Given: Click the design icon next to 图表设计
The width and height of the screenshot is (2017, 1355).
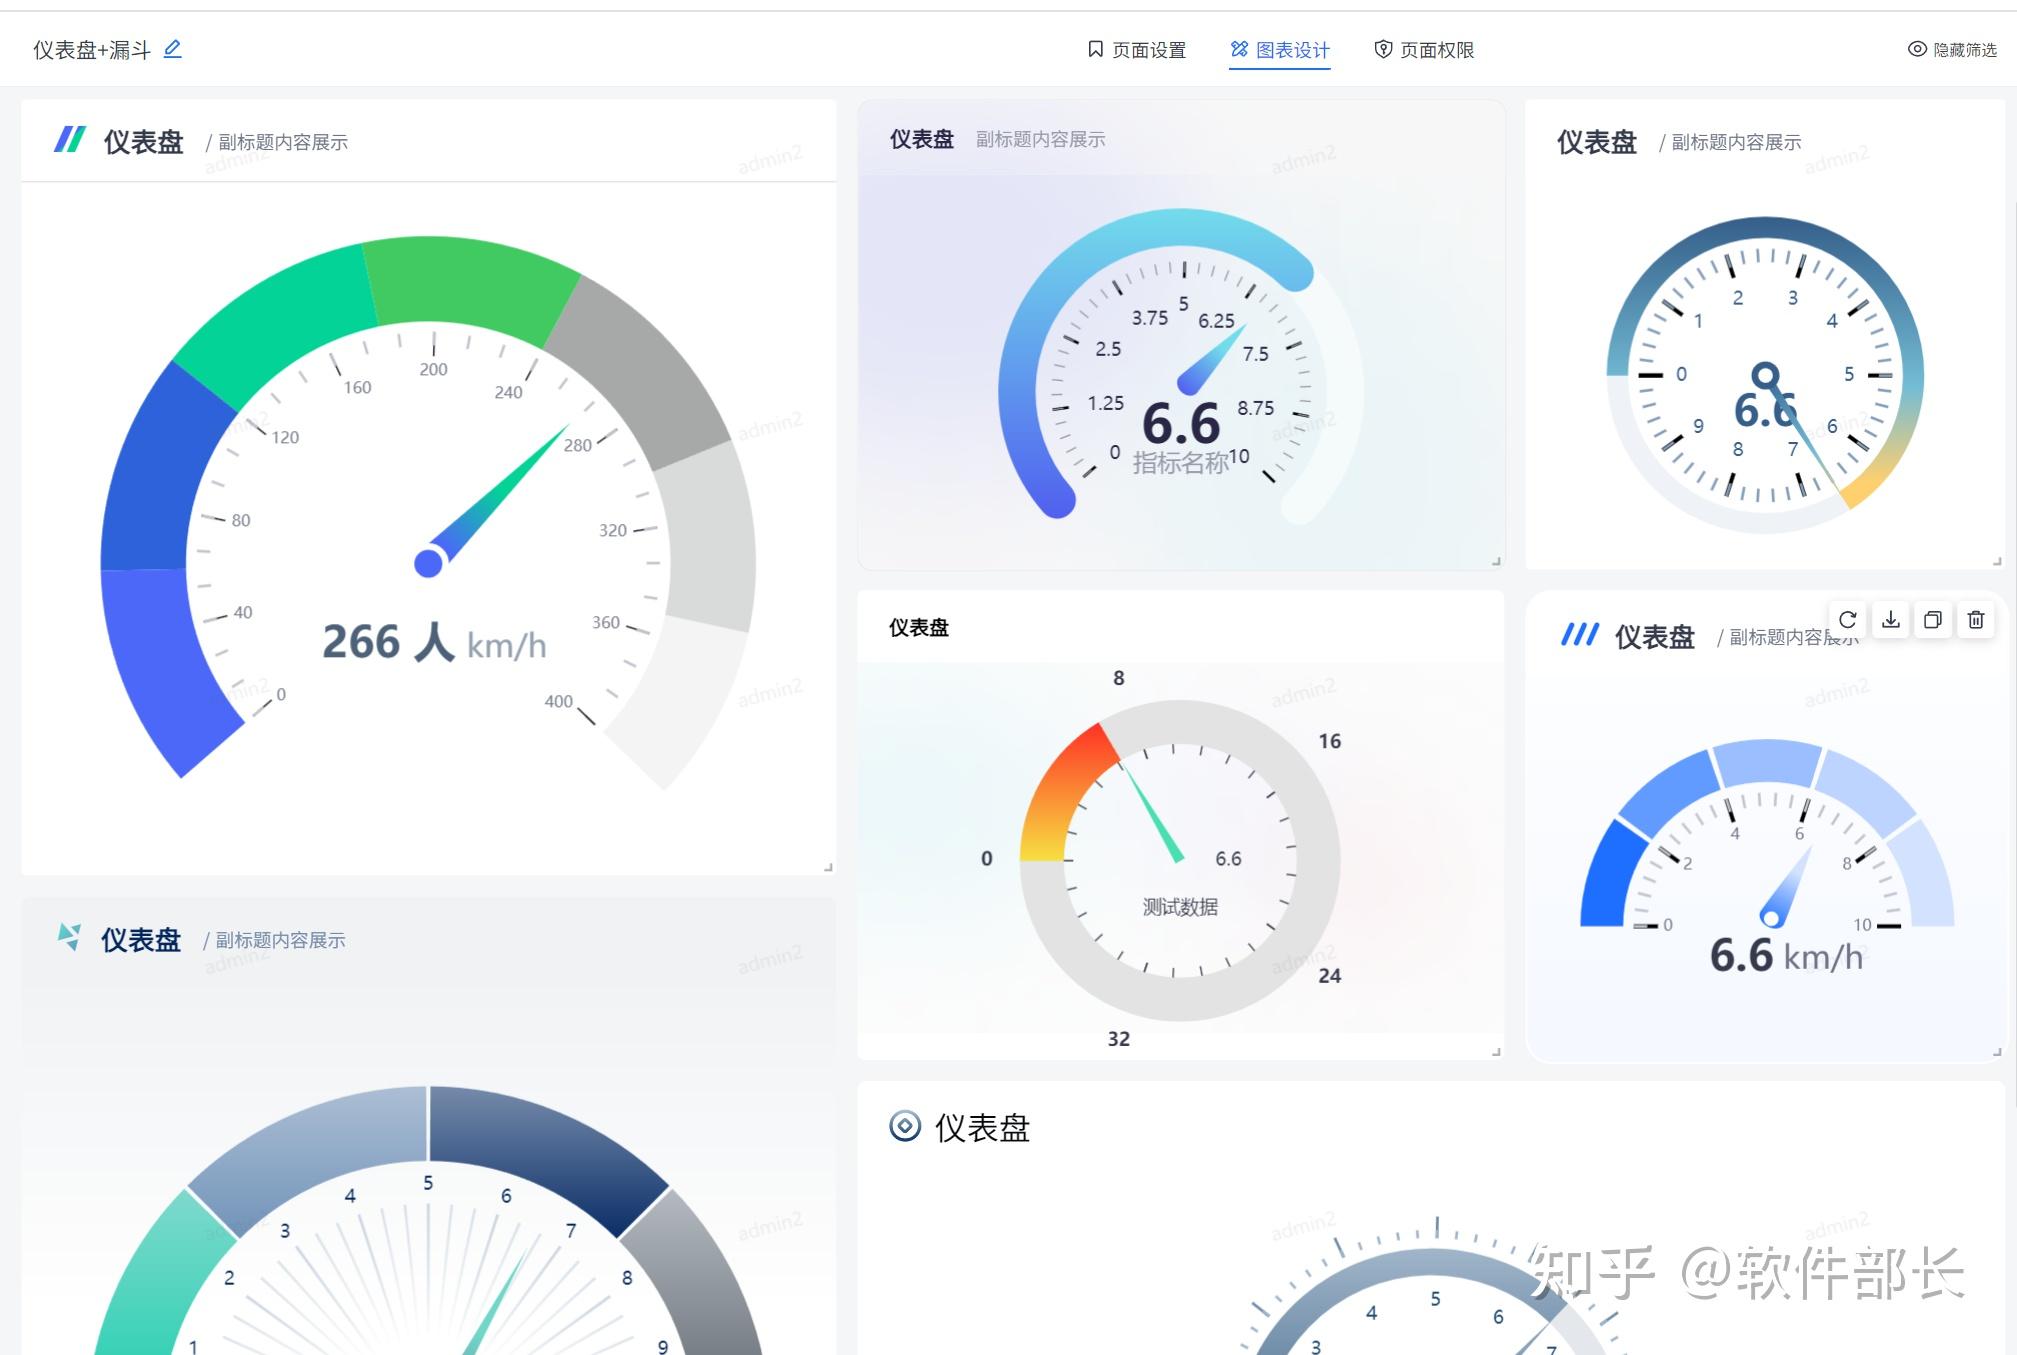Looking at the screenshot, I should point(1239,49).
